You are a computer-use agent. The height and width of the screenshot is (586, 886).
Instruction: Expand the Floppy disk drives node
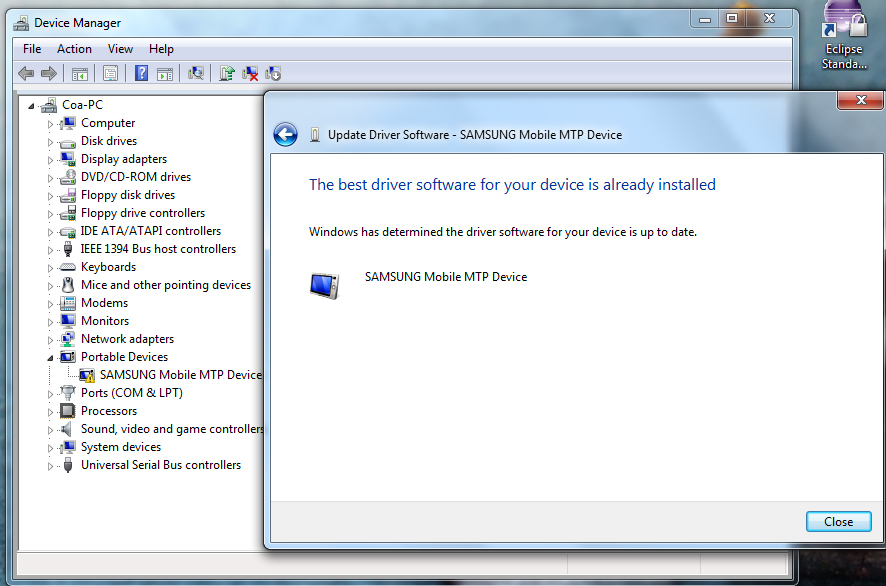coord(50,196)
